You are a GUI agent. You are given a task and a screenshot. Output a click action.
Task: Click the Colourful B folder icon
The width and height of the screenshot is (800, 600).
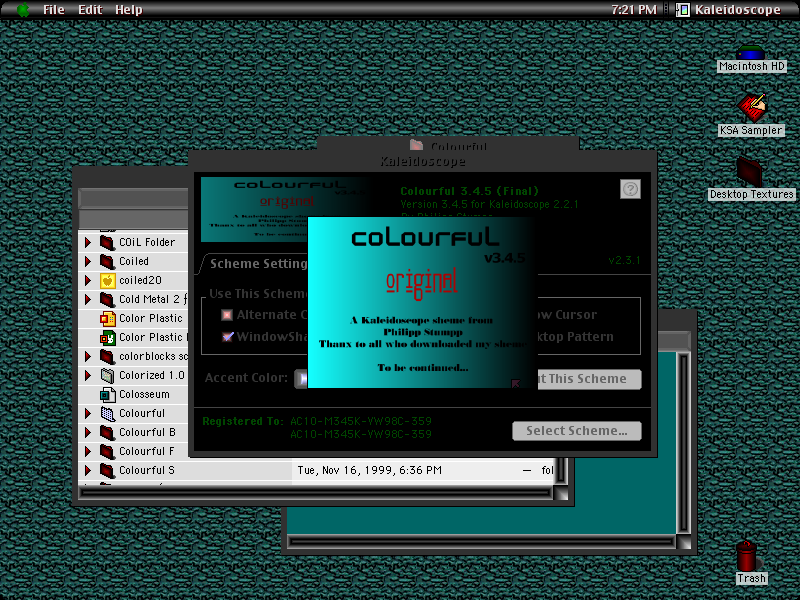click(x=107, y=433)
